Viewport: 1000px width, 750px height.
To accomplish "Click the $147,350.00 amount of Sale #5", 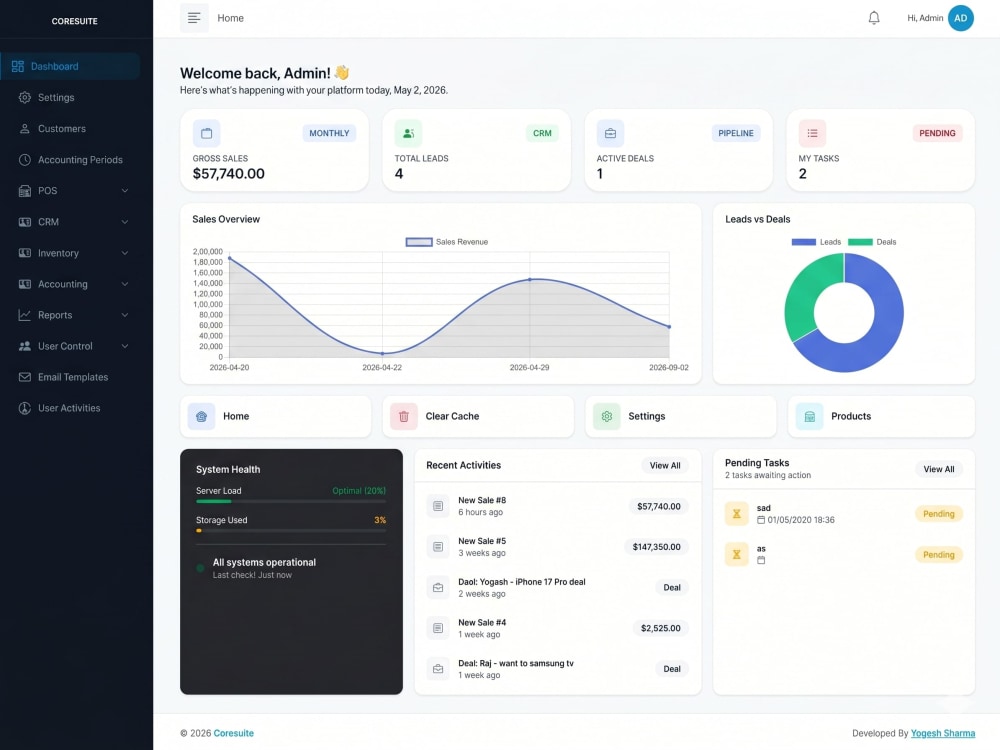I will coord(656,547).
